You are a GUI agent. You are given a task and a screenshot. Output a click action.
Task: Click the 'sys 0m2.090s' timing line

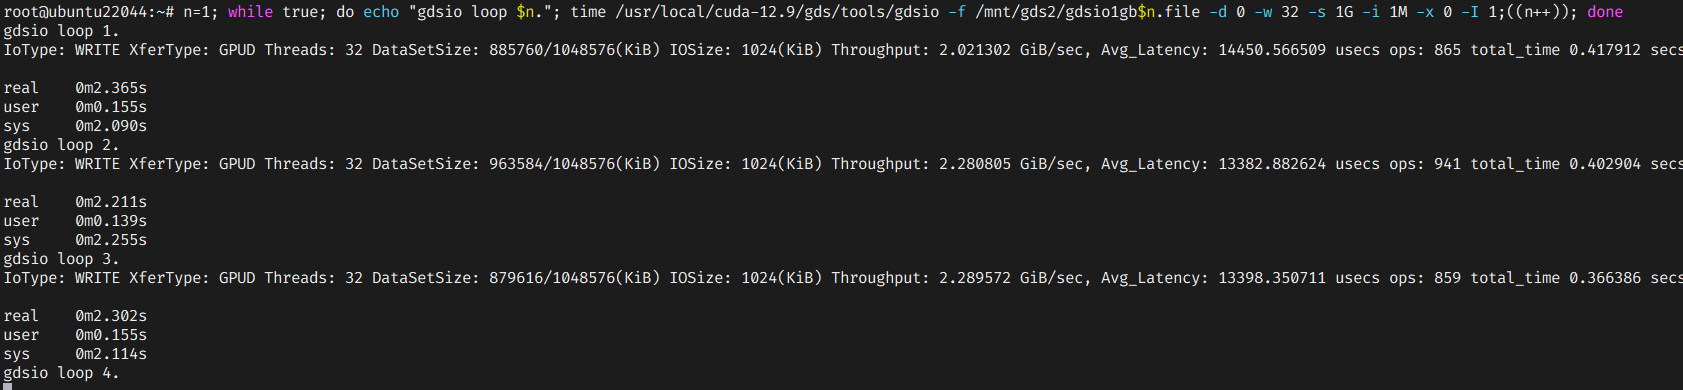[75, 126]
